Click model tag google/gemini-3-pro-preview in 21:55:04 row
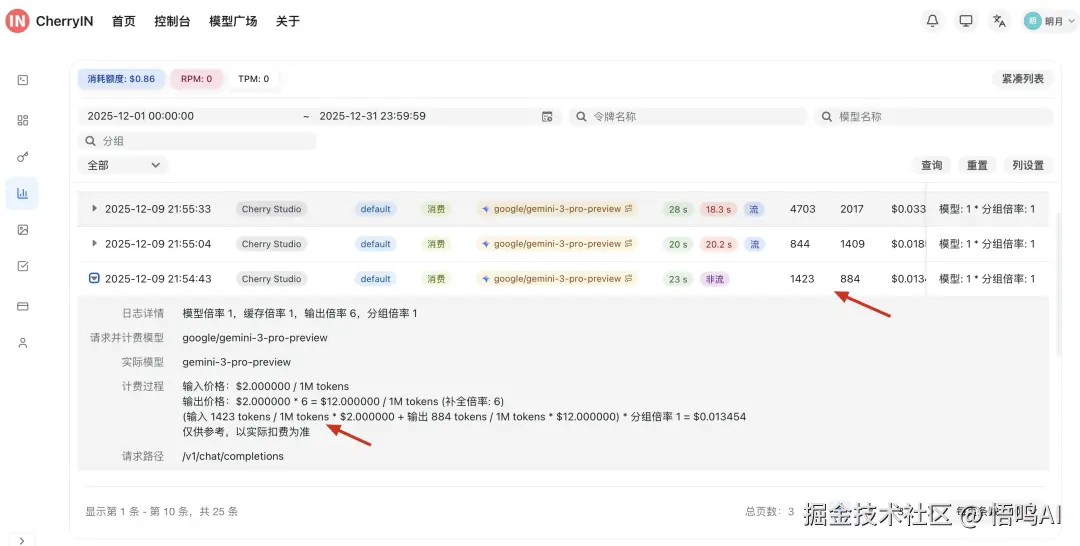 pyautogui.click(x=557, y=244)
